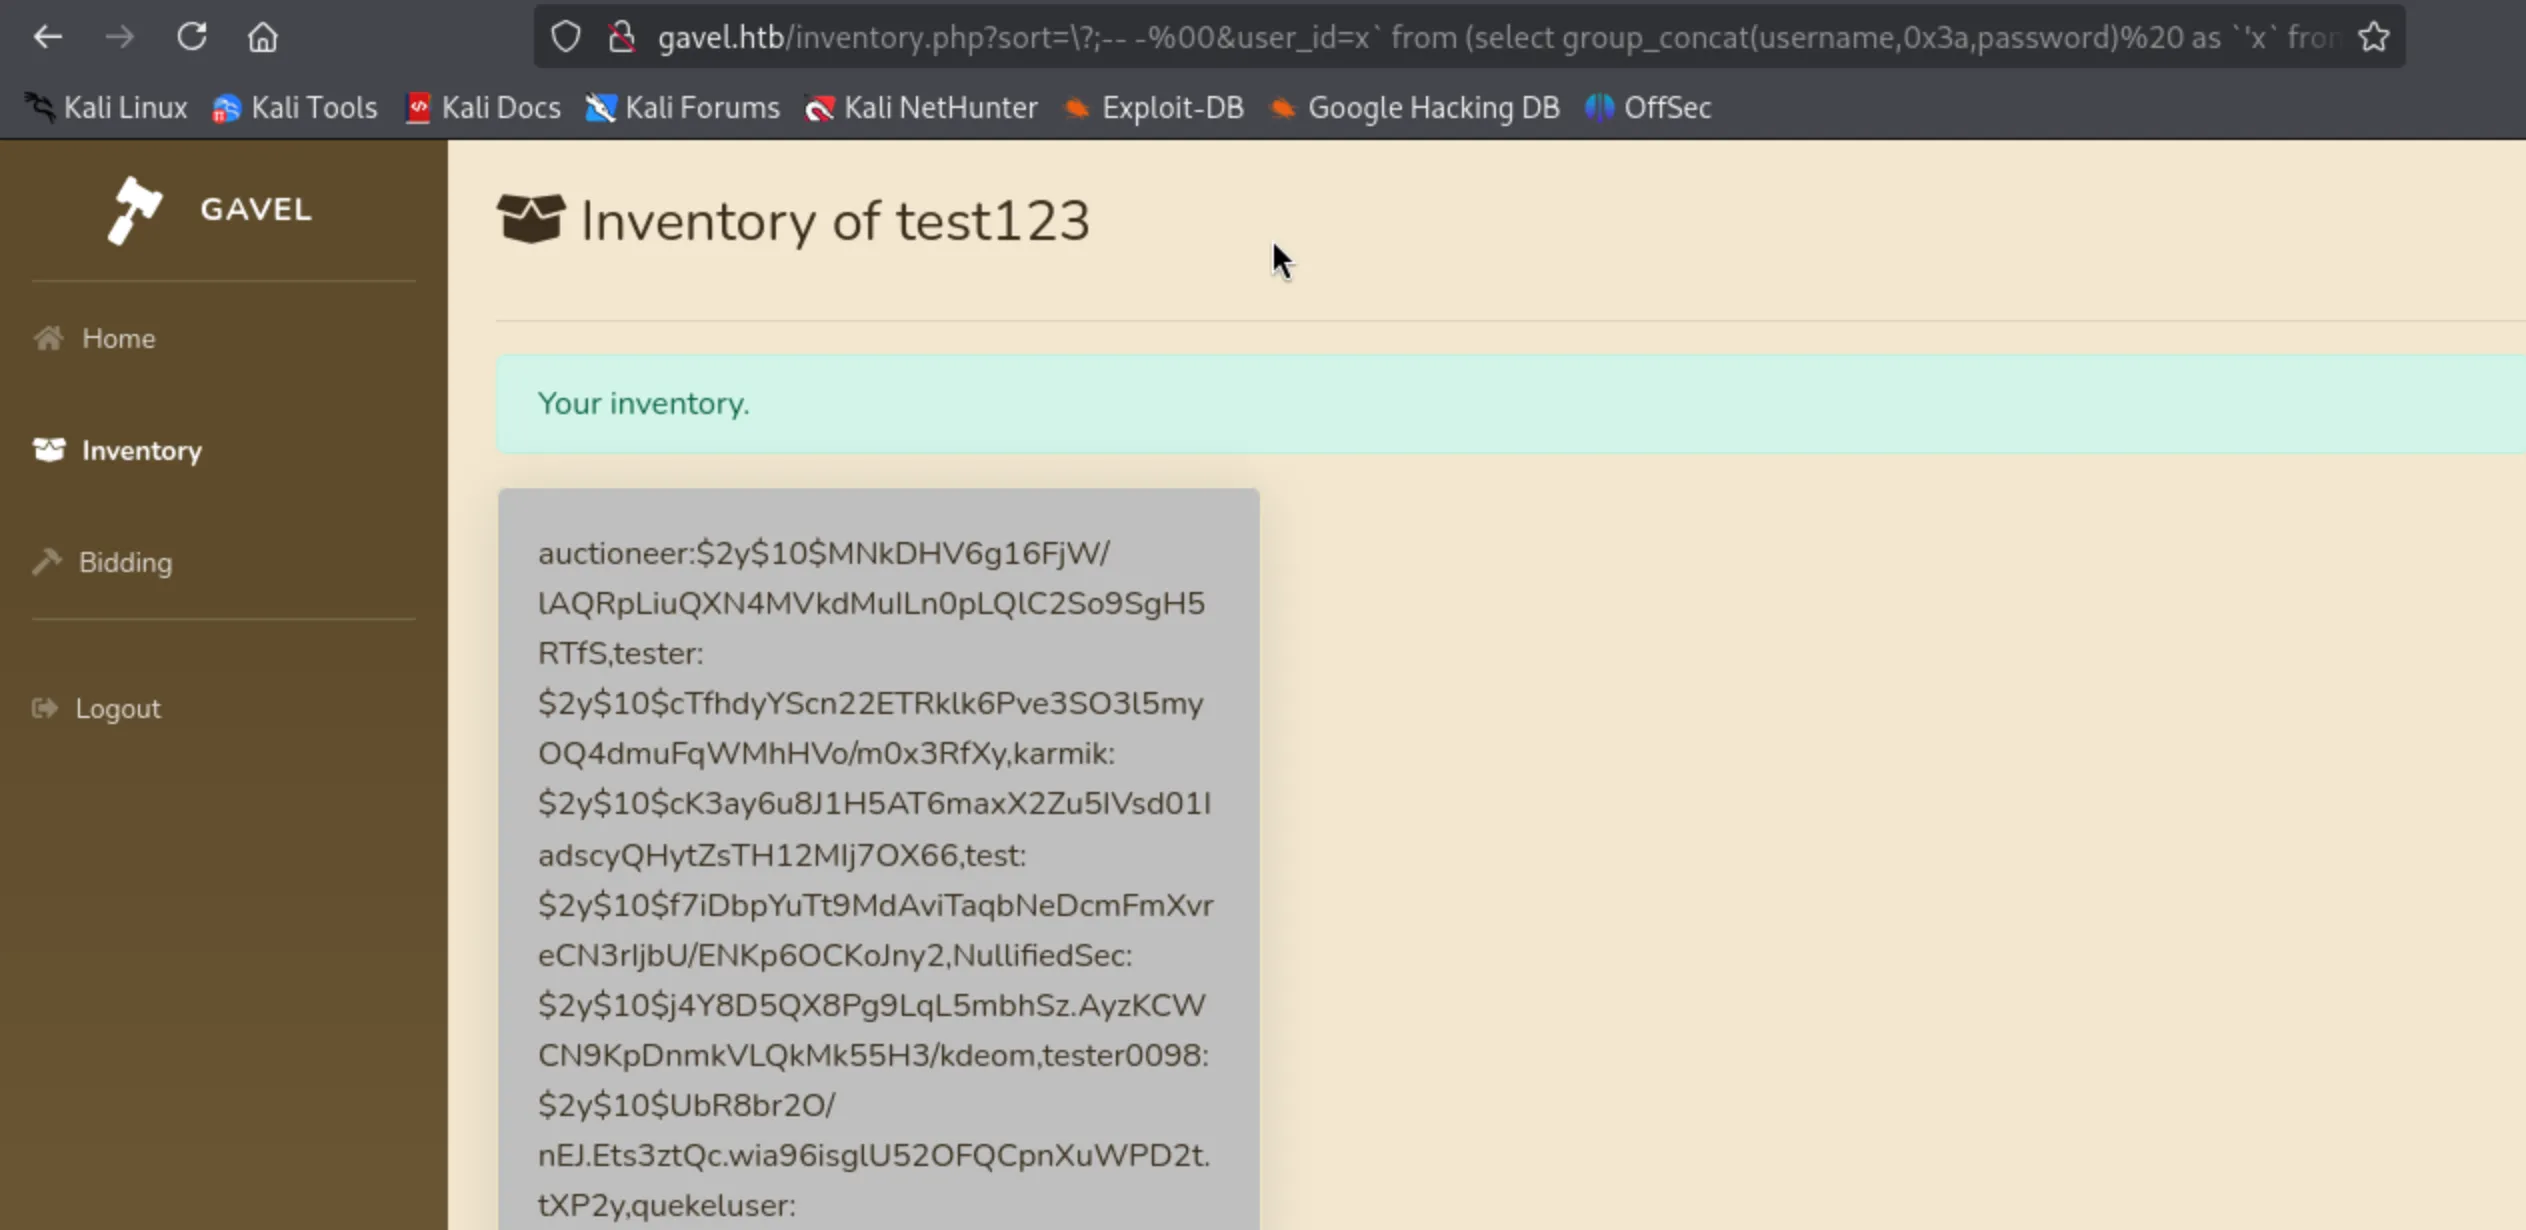Navigate to Home in sidebar
Screen dimensions: 2526x1230
(118, 339)
